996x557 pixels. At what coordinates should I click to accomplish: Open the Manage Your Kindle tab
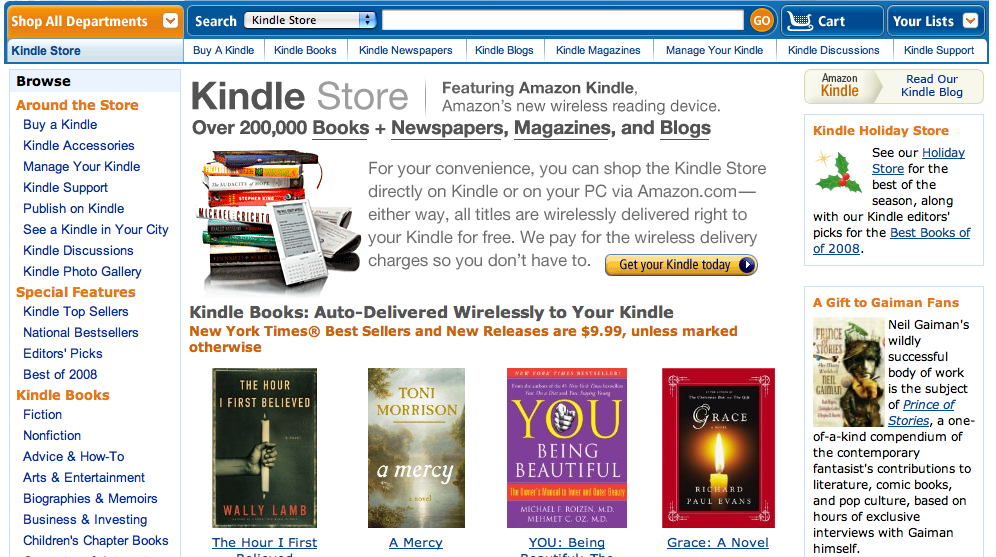pyautogui.click(x=714, y=50)
